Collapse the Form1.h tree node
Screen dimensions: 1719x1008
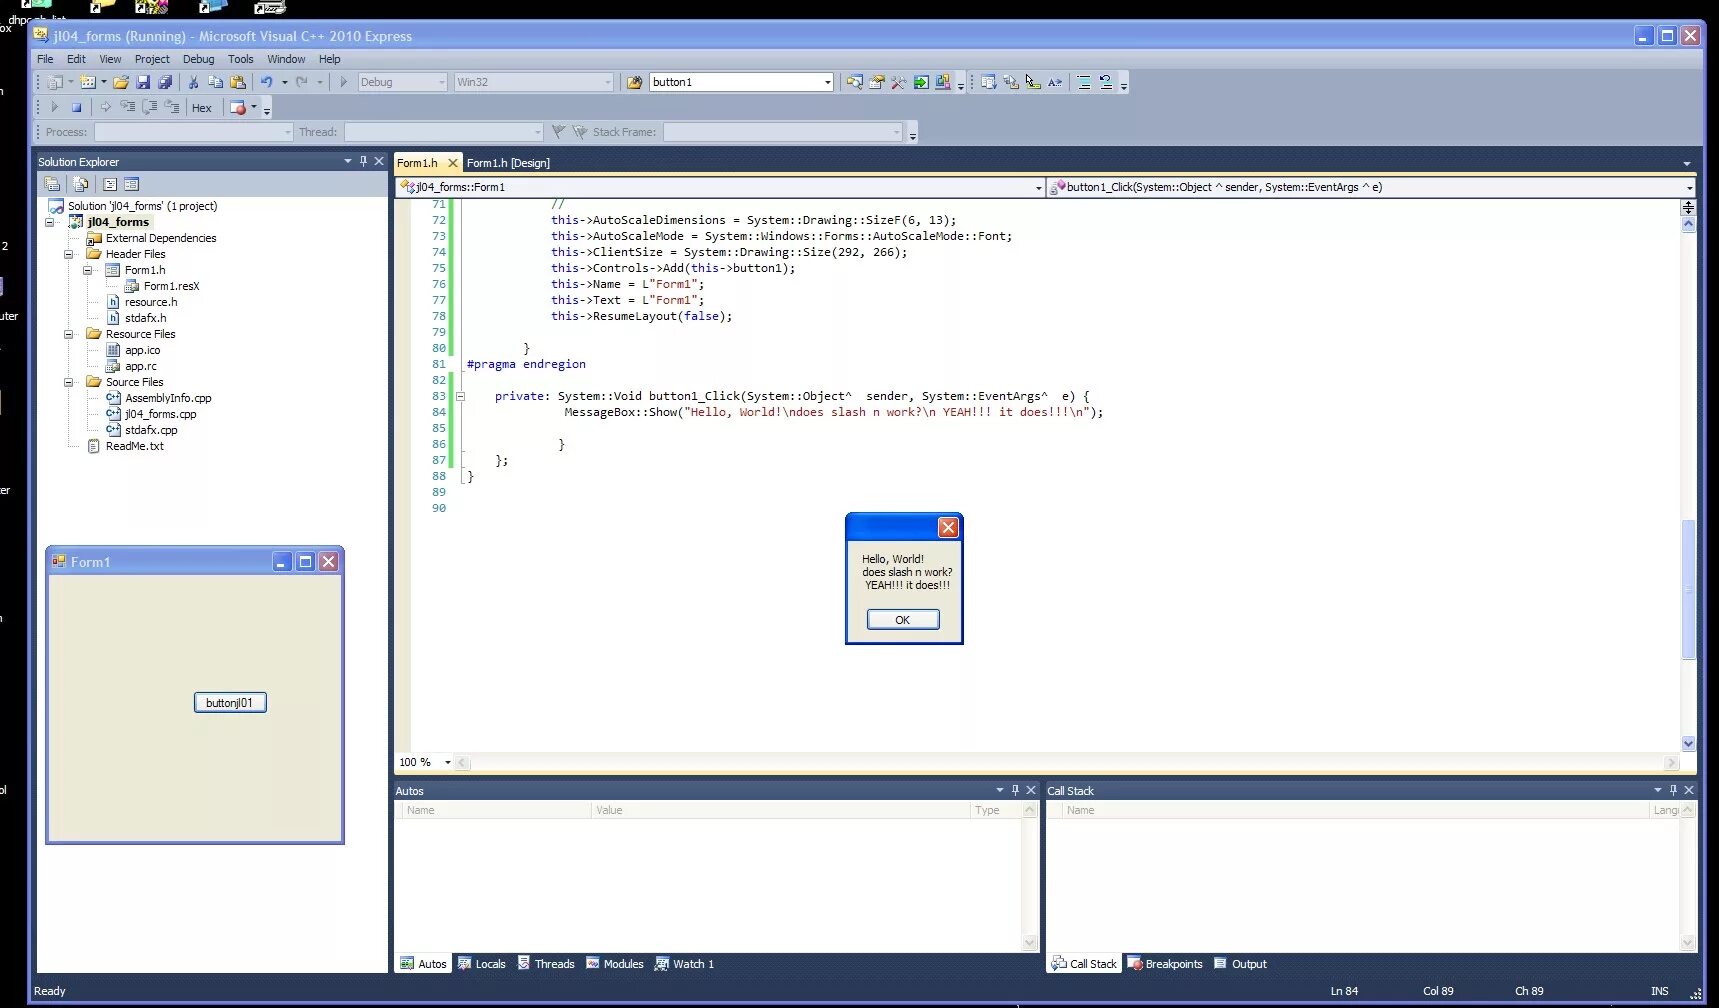tap(88, 270)
